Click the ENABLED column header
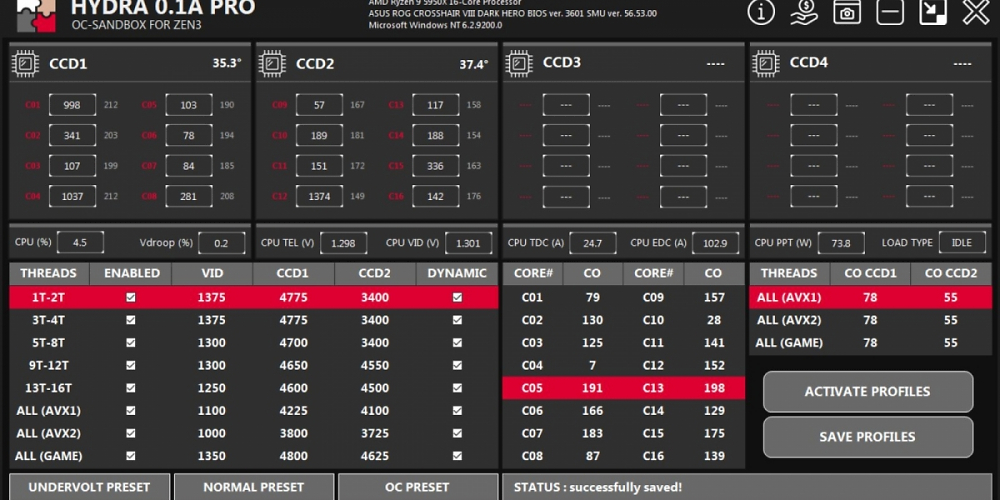 tap(131, 273)
